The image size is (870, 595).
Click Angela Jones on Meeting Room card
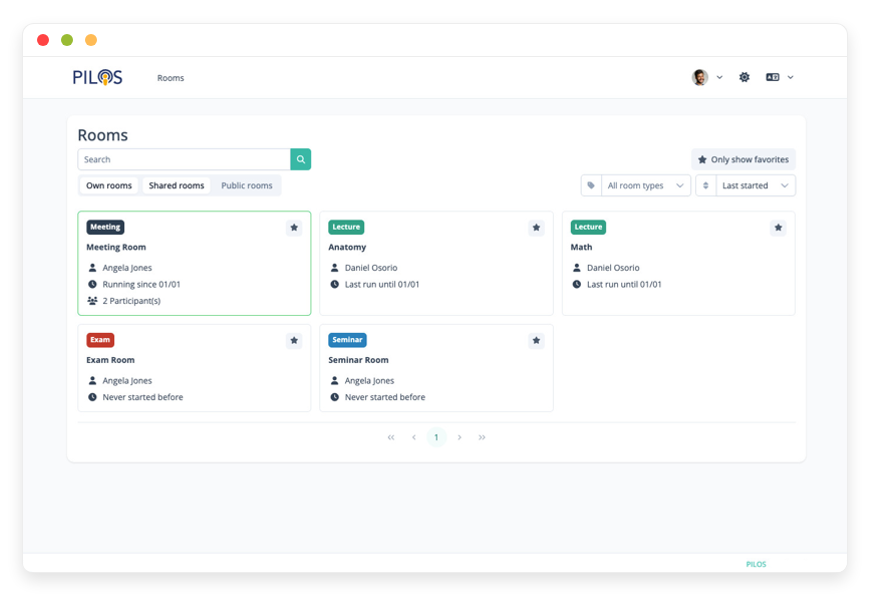[127, 268]
